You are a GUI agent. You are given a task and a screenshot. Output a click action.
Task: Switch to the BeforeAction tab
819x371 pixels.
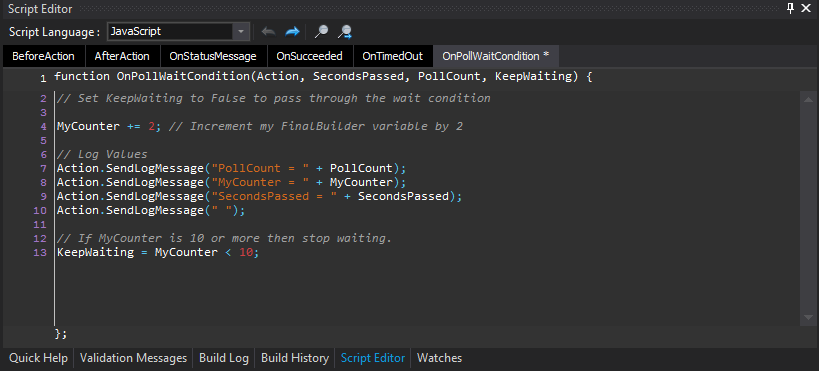(x=43, y=56)
